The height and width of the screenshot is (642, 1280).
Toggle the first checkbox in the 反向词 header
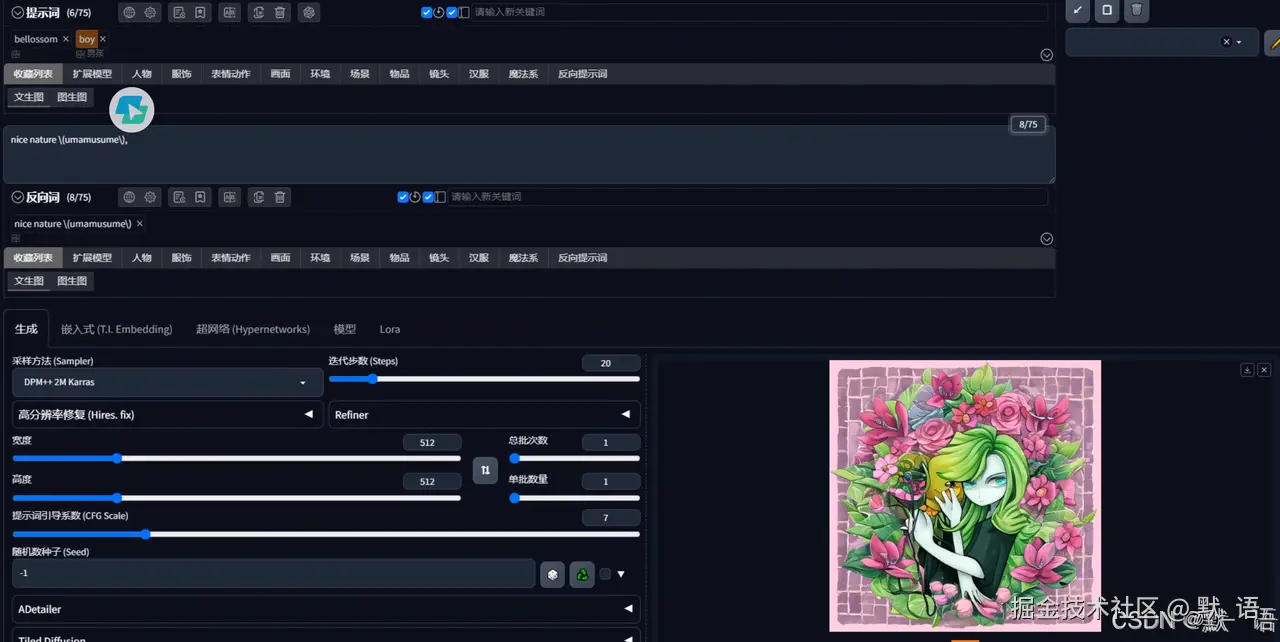coord(403,197)
